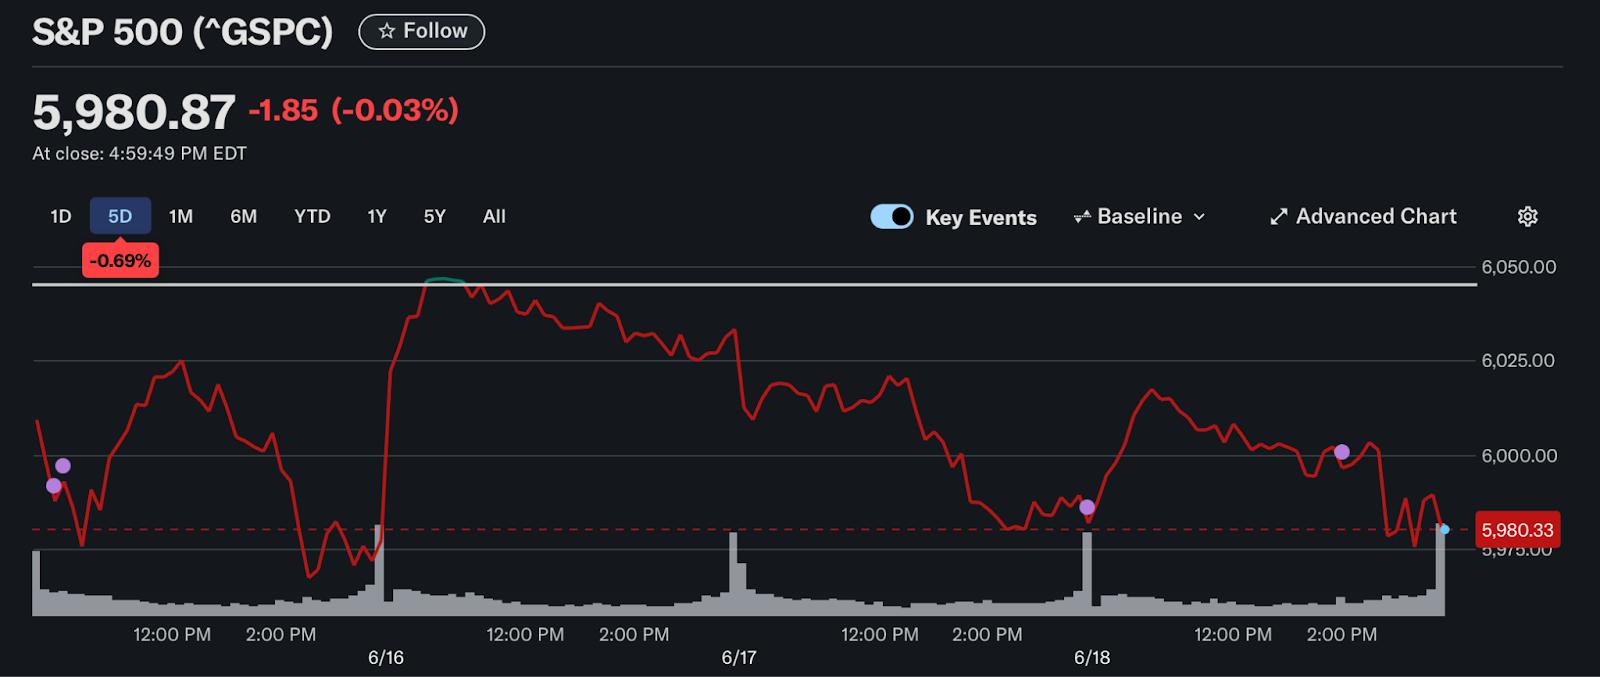Image resolution: width=1600 pixels, height=677 pixels.
Task: Click the 5,980.87 closing price
Action: point(134,112)
